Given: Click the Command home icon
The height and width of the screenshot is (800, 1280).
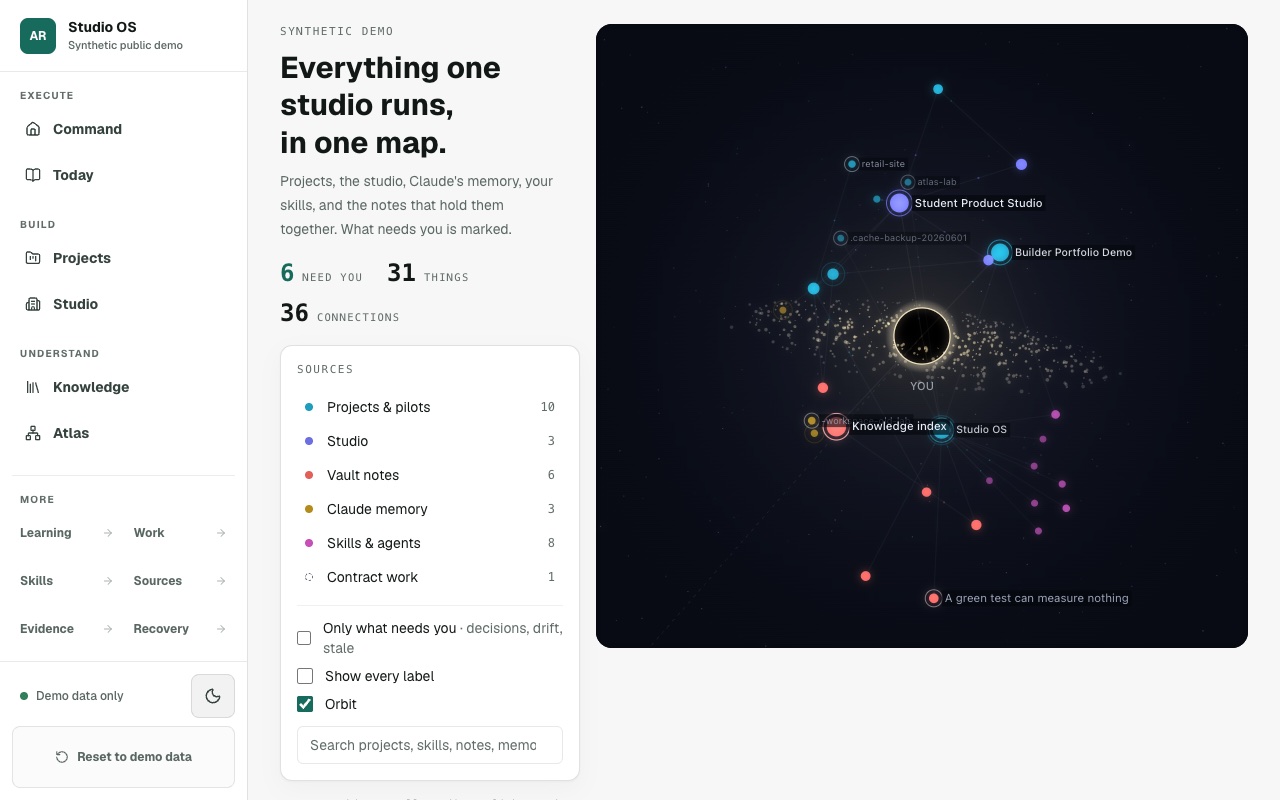Looking at the screenshot, I should pos(33,129).
